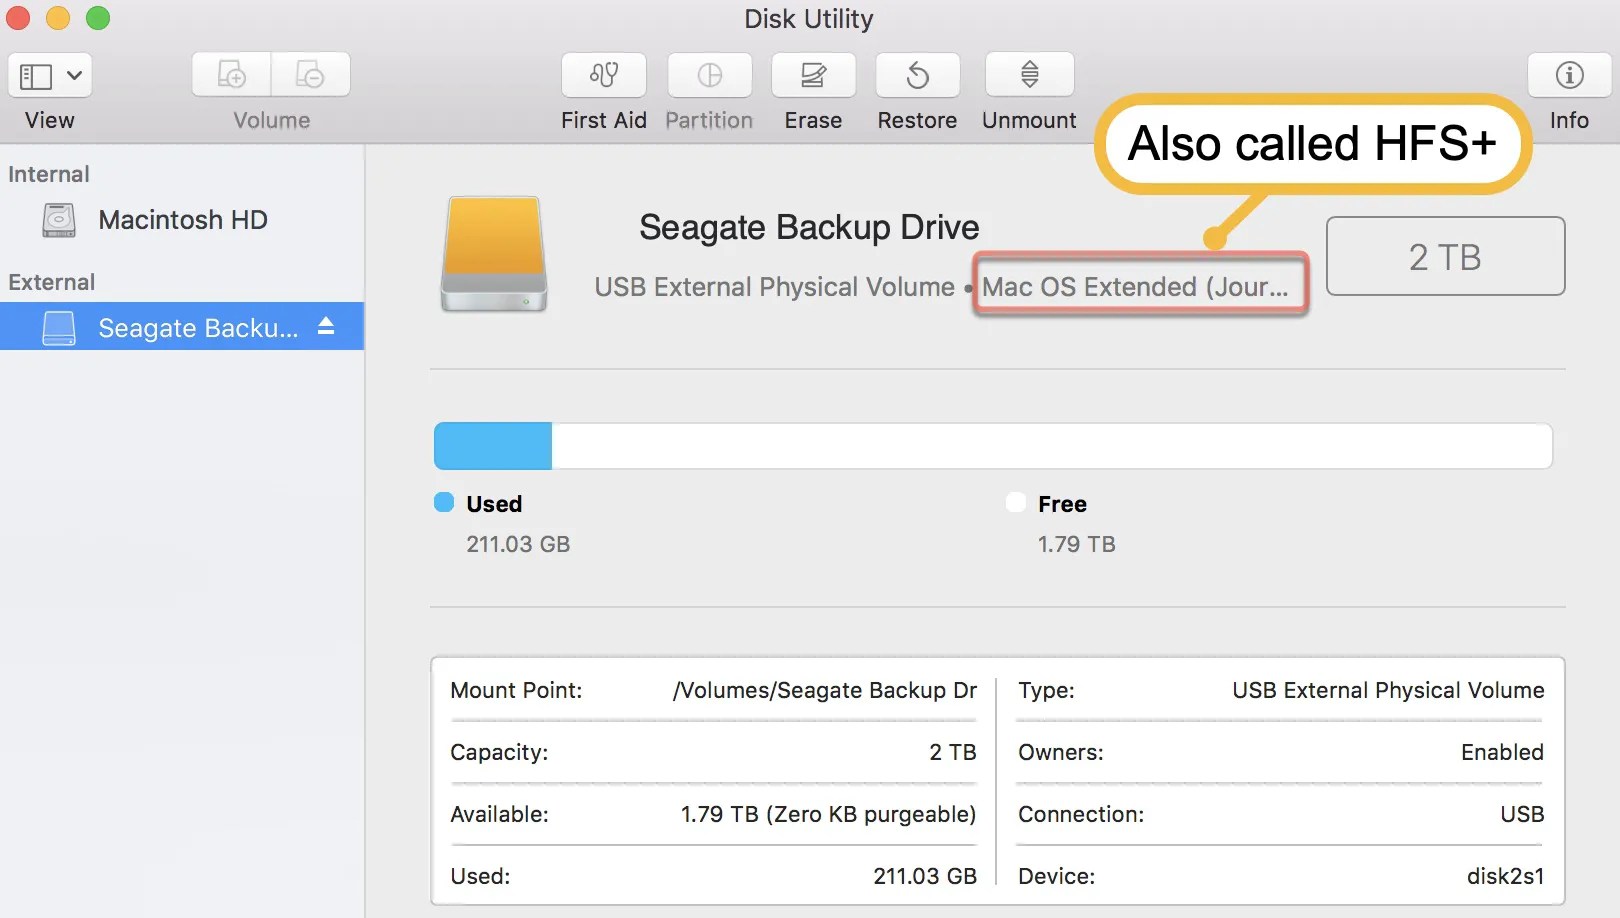Click the 2 TB capacity badge
The height and width of the screenshot is (918, 1620).
[1445, 256]
